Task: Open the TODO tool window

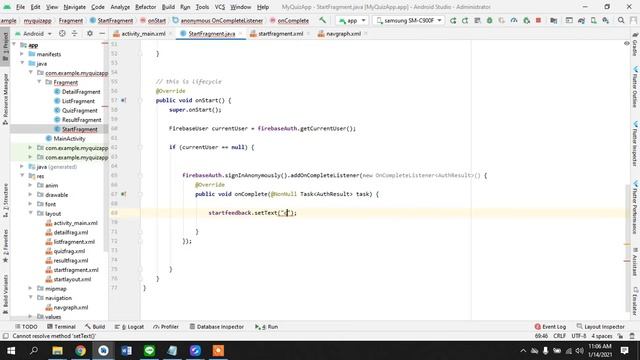Action: point(26,327)
